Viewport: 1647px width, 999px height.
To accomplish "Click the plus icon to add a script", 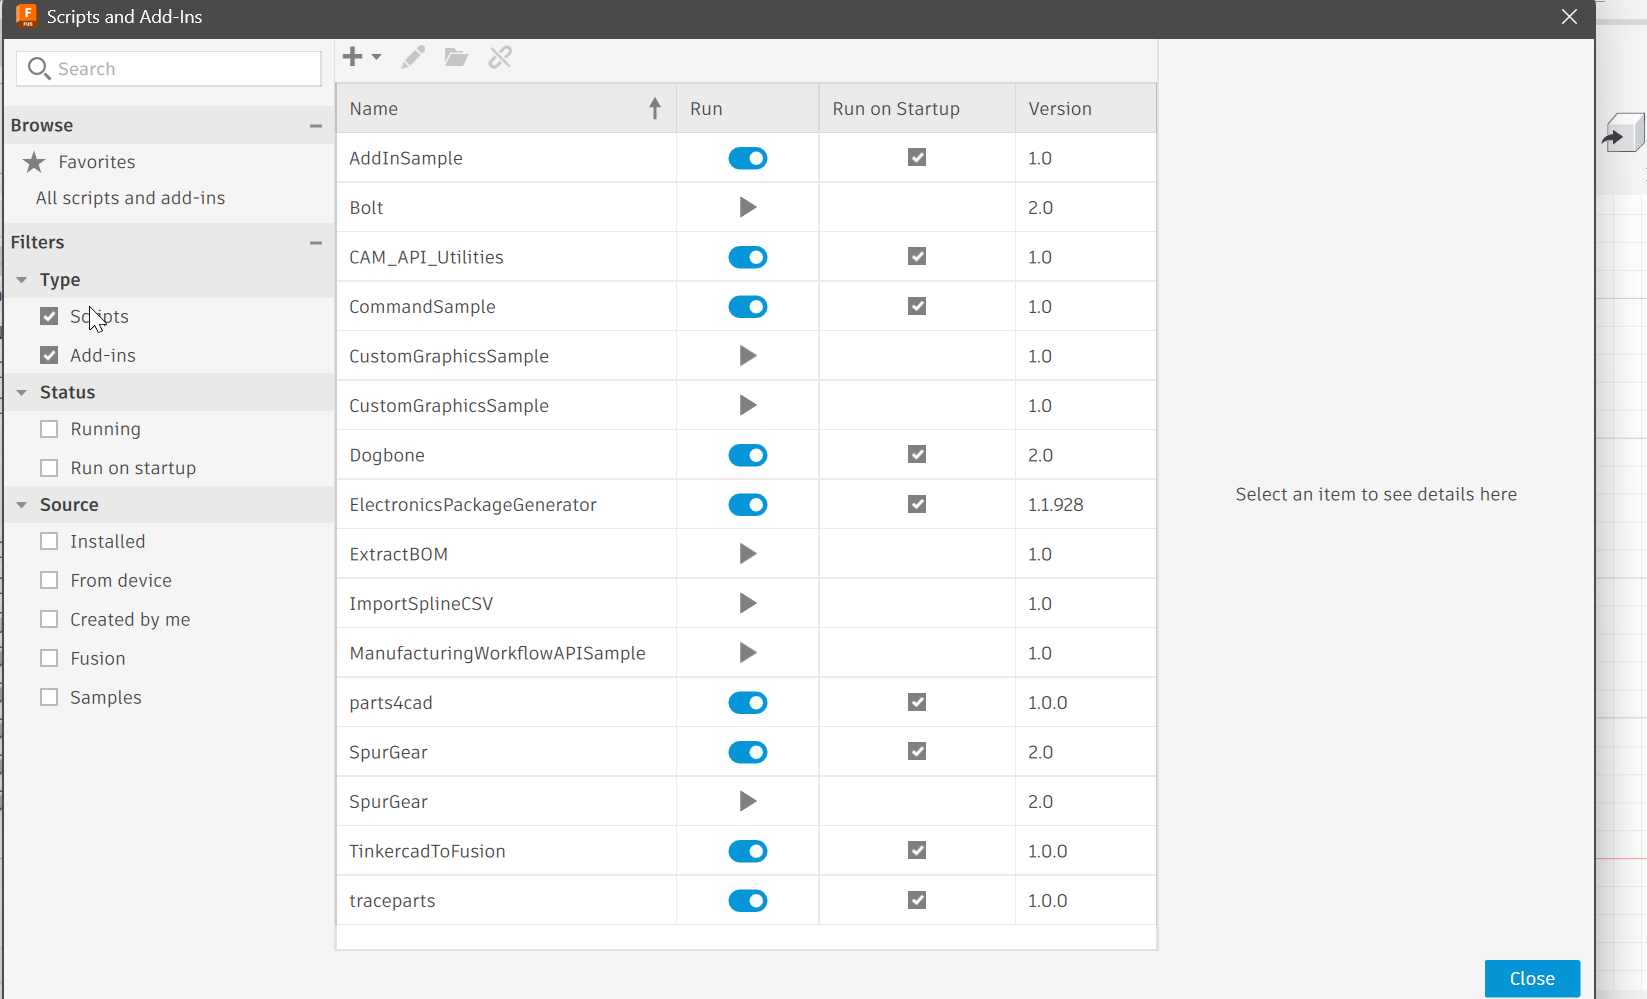I will (x=352, y=57).
